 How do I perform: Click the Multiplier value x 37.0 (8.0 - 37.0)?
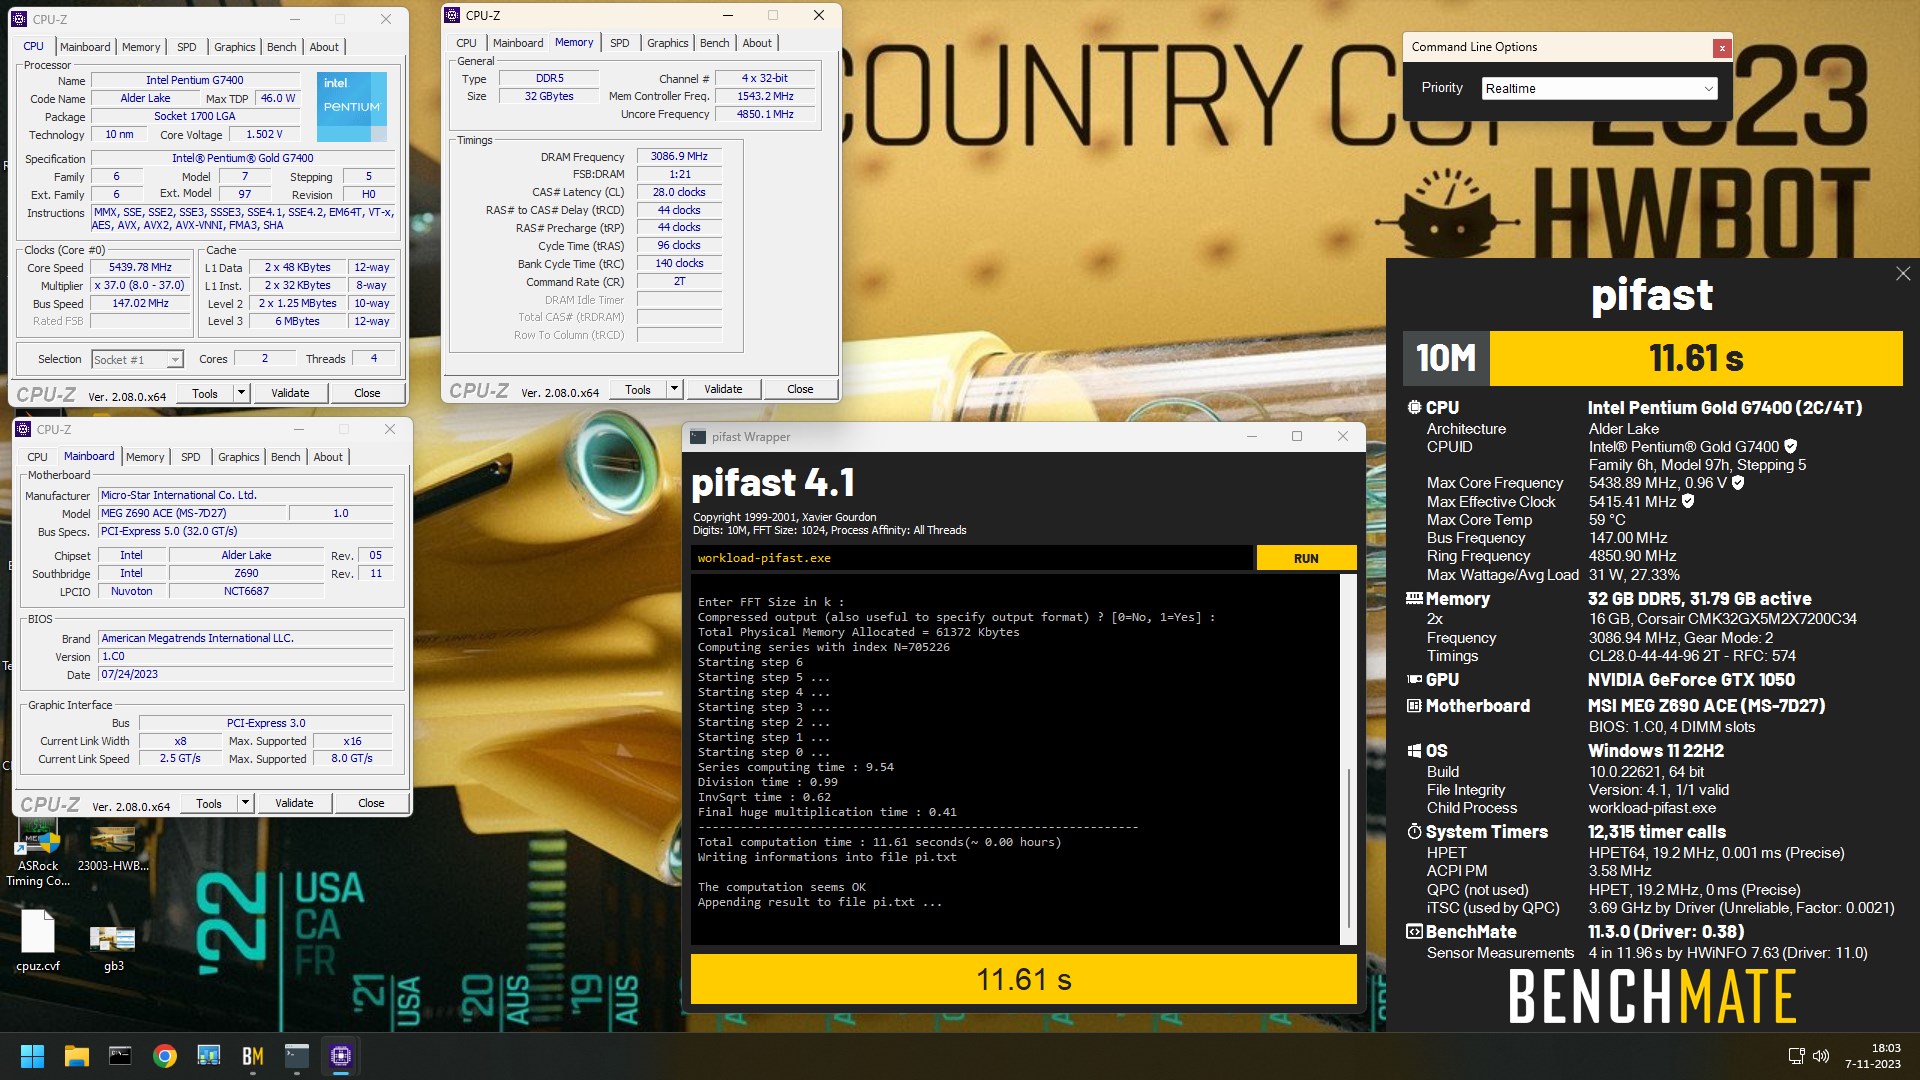[x=140, y=286]
